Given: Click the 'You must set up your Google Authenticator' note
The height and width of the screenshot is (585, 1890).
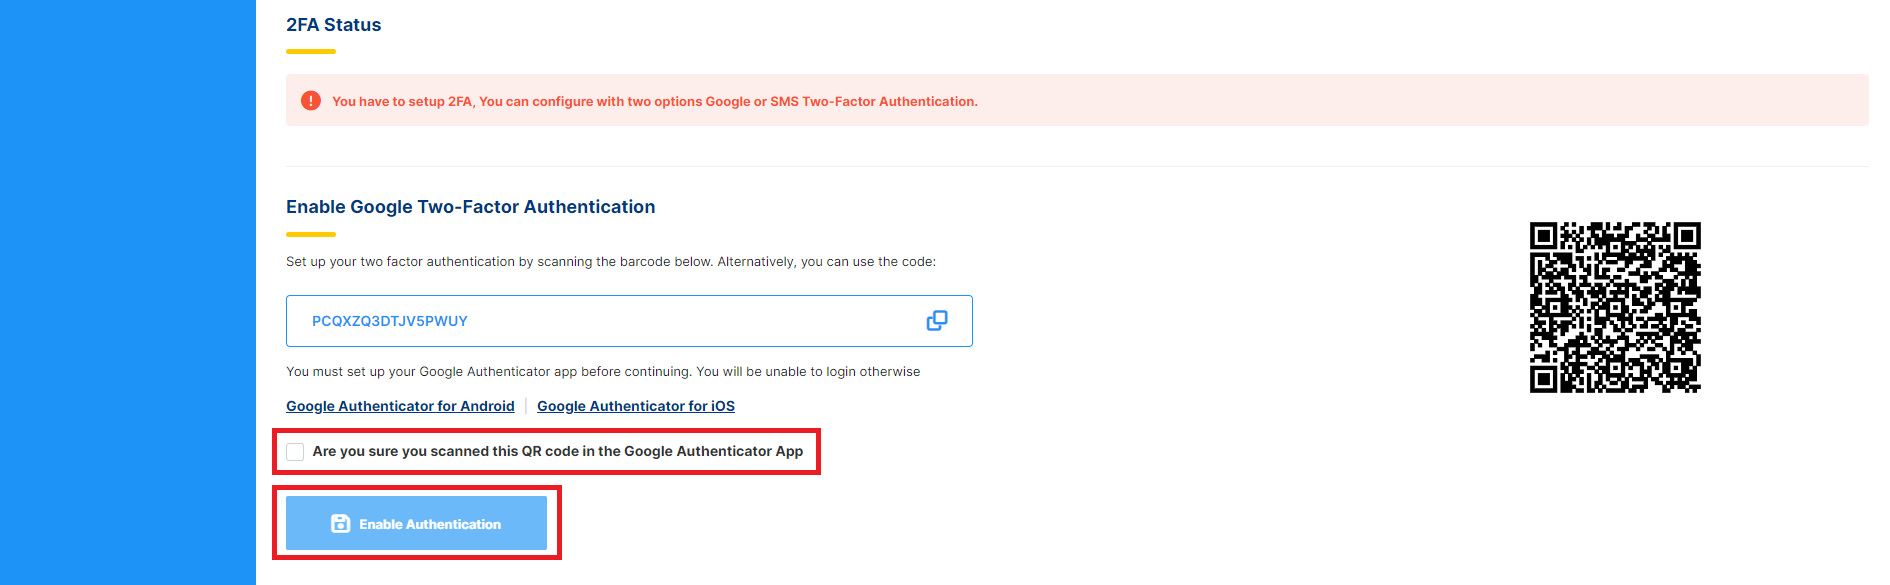Looking at the screenshot, I should [603, 372].
